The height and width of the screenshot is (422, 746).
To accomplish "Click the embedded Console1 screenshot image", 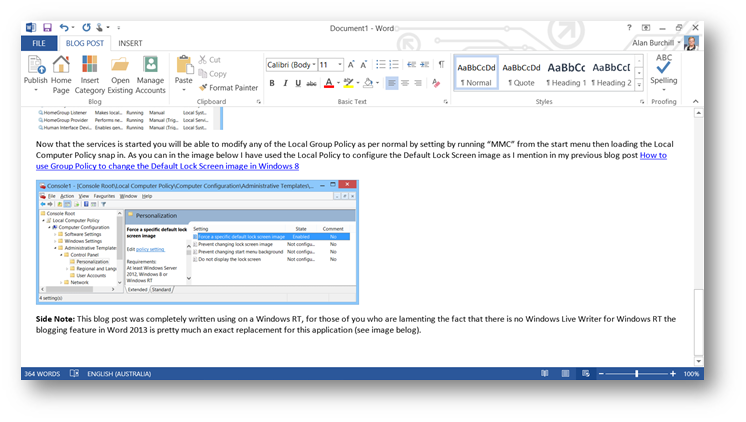I will pos(197,241).
